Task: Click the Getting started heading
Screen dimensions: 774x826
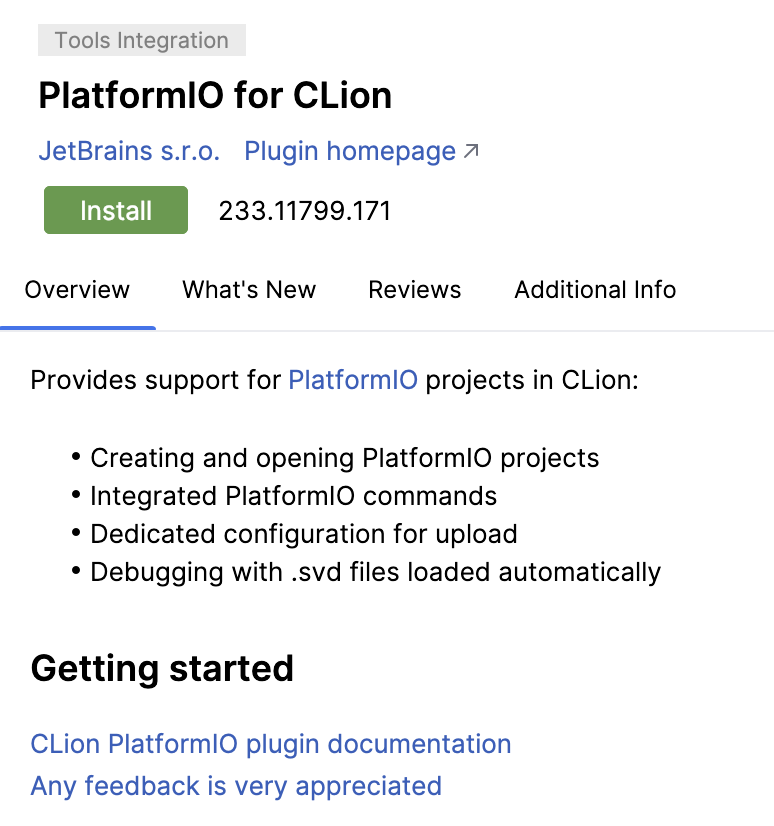Action: [163, 668]
